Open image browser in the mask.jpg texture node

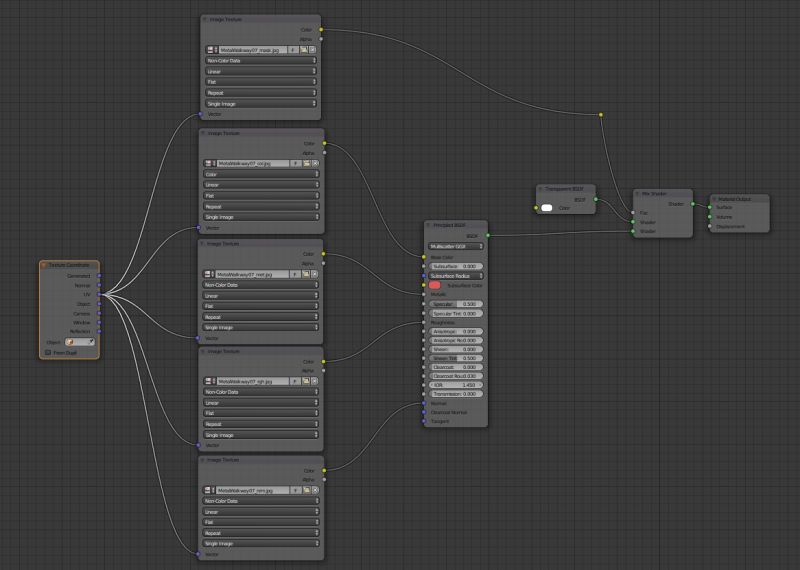click(212, 50)
